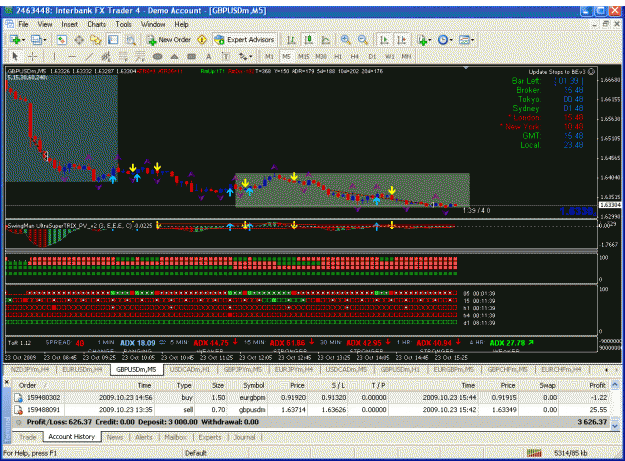Toggle the Market Watch window icon
The height and width of the screenshot is (461, 625).
[61, 40]
